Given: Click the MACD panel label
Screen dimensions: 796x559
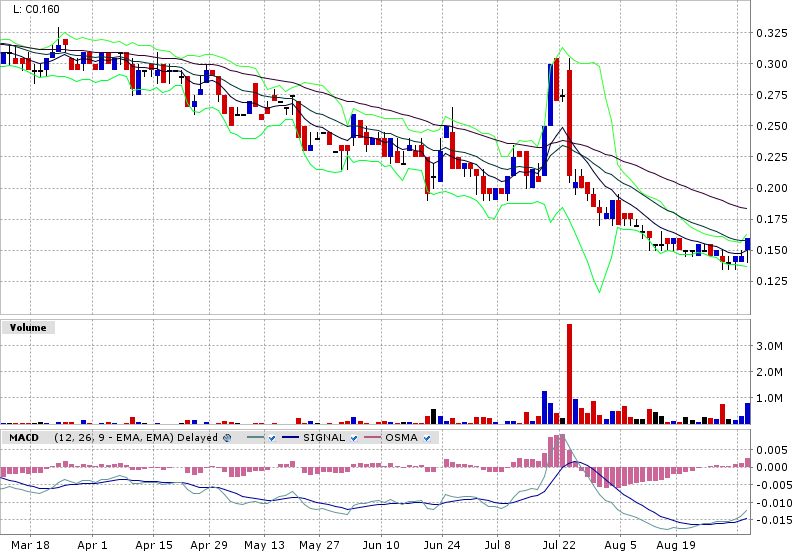Looking at the screenshot, I should coord(25,438).
